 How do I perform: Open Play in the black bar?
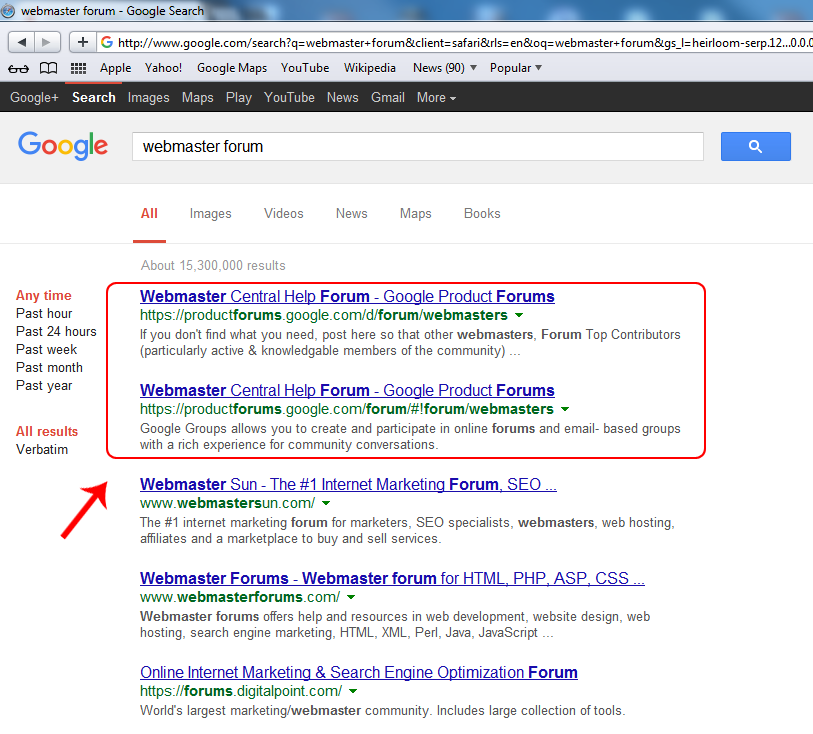click(239, 97)
